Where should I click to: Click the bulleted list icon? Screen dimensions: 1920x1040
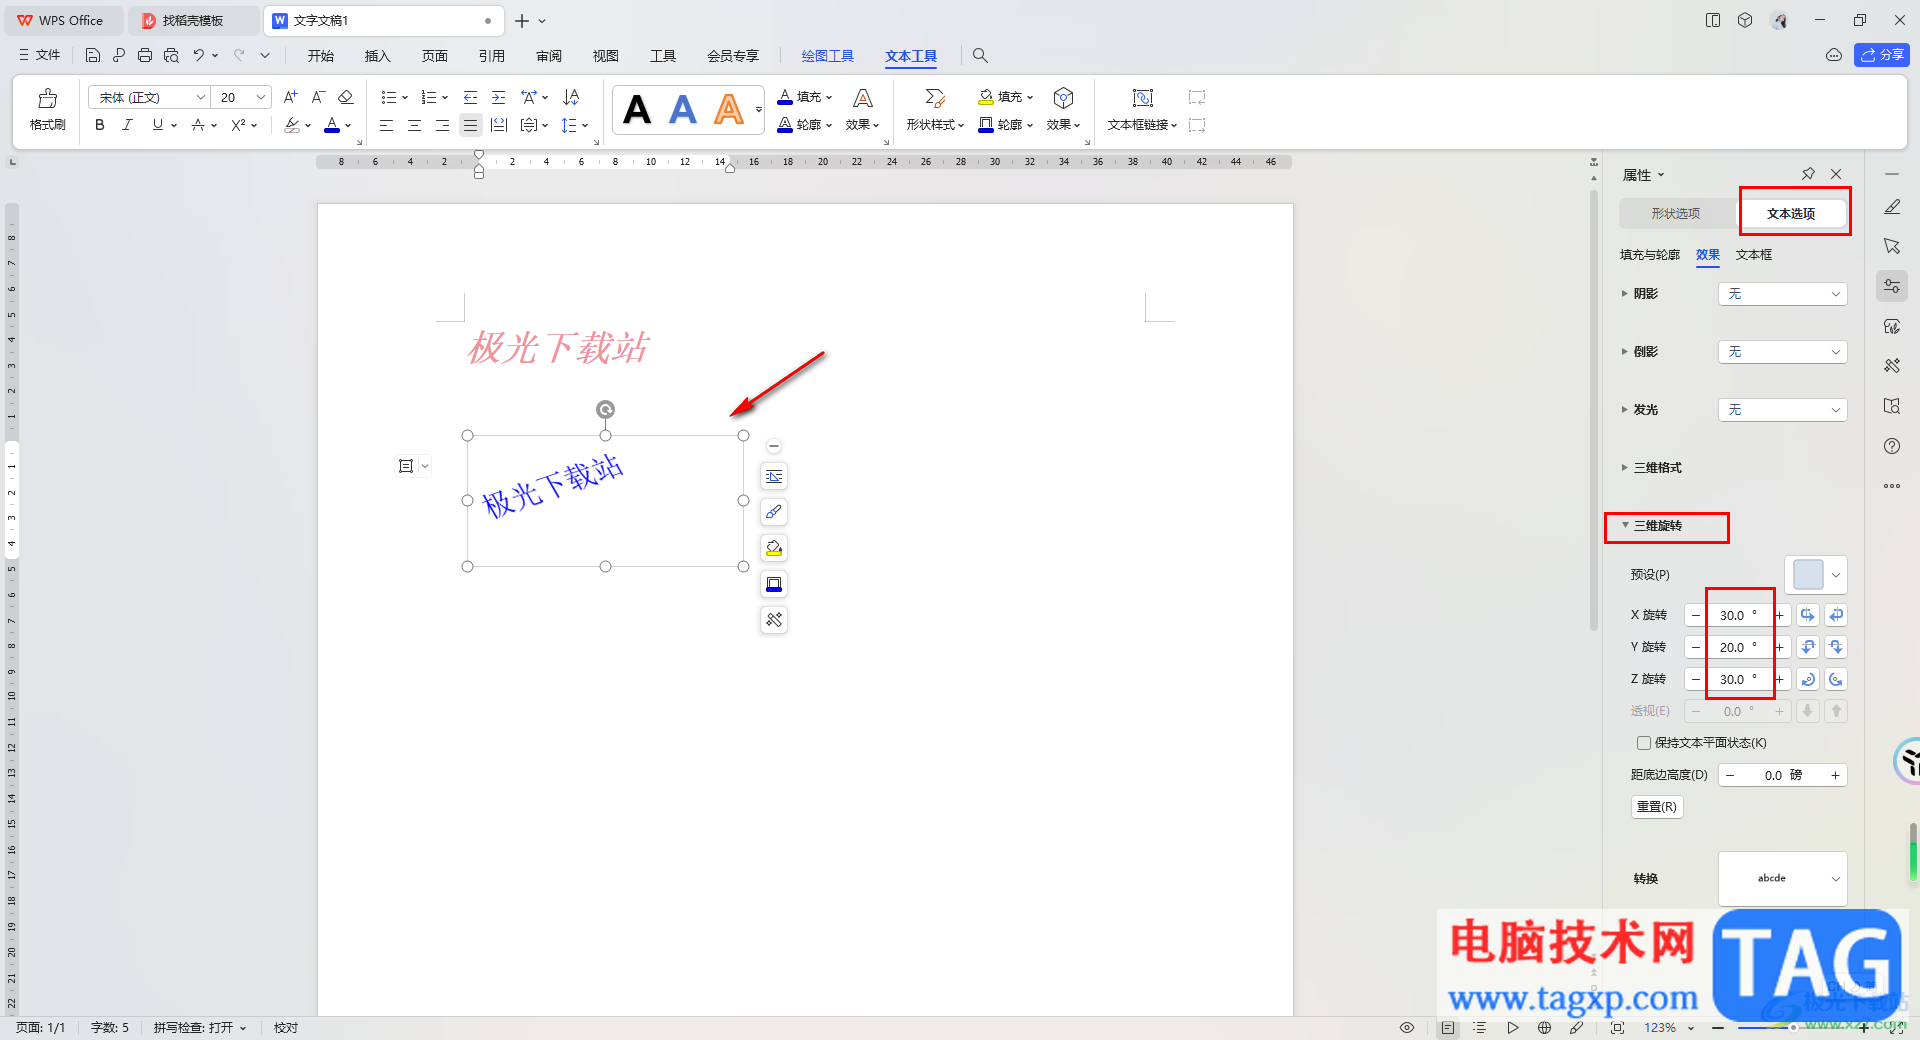coord(389,97)
